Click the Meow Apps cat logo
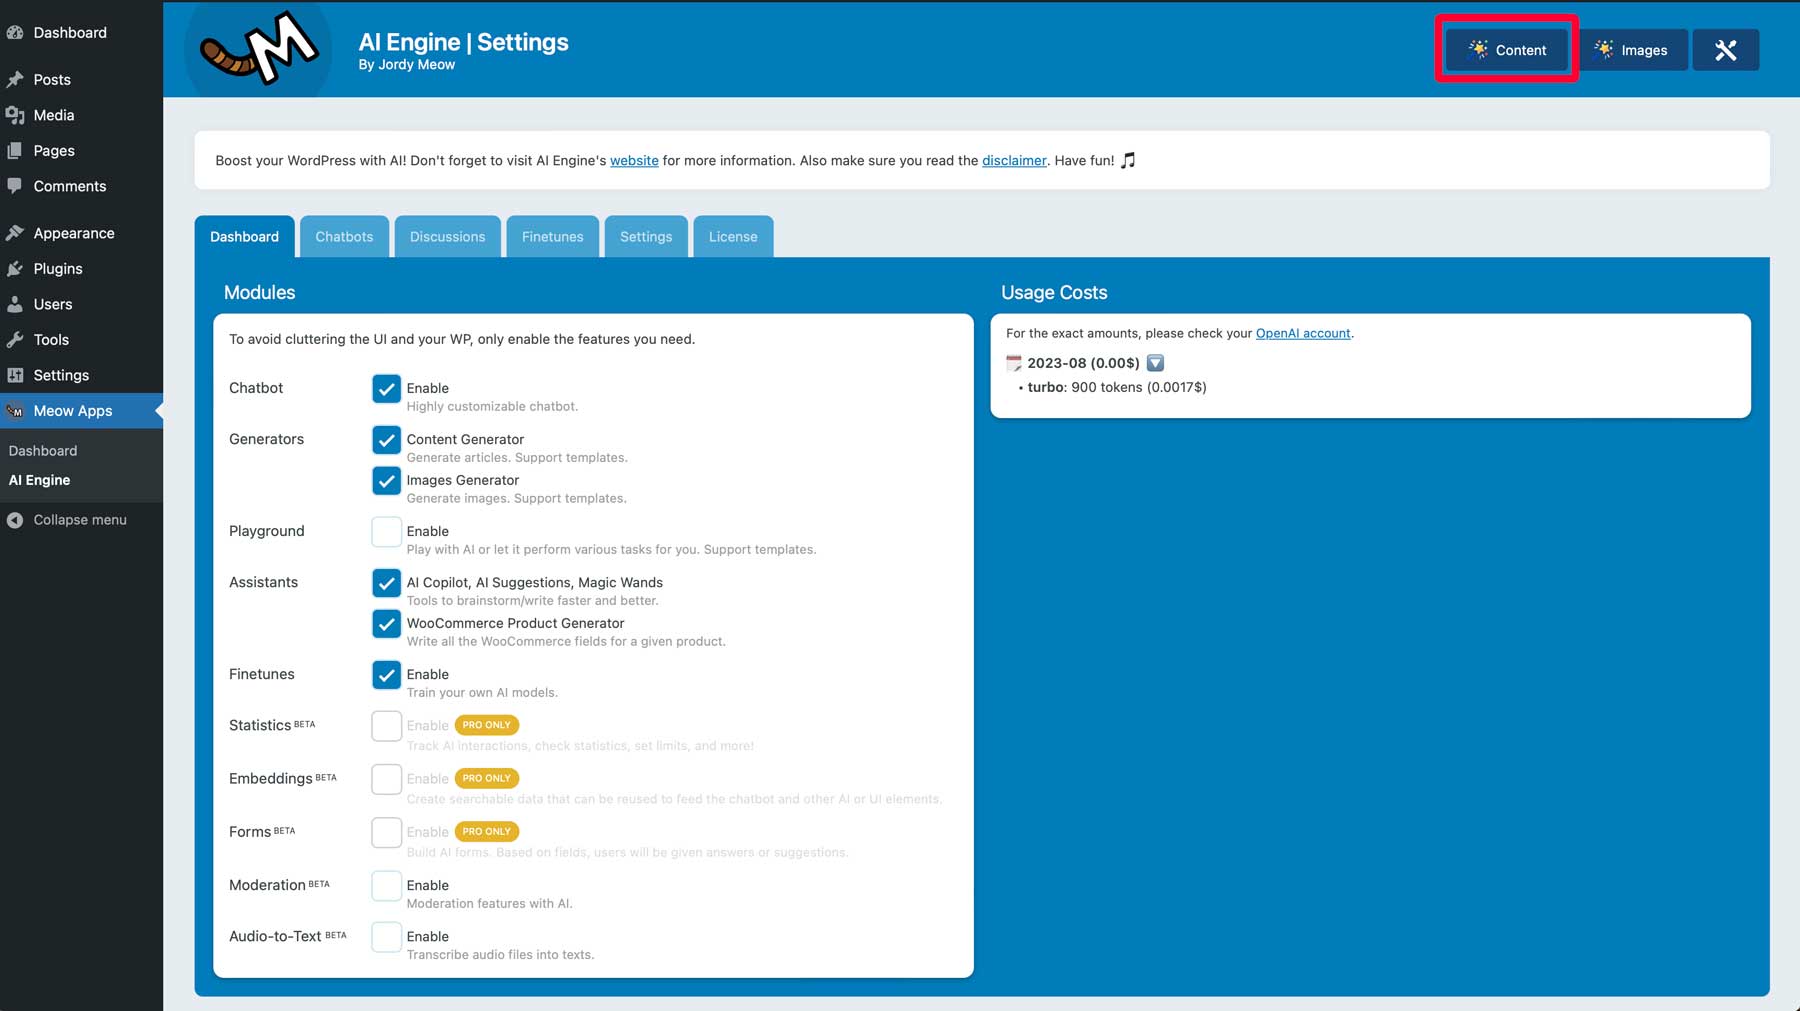Screen dimensions: 1800x1011 click(x=259, y=49)
